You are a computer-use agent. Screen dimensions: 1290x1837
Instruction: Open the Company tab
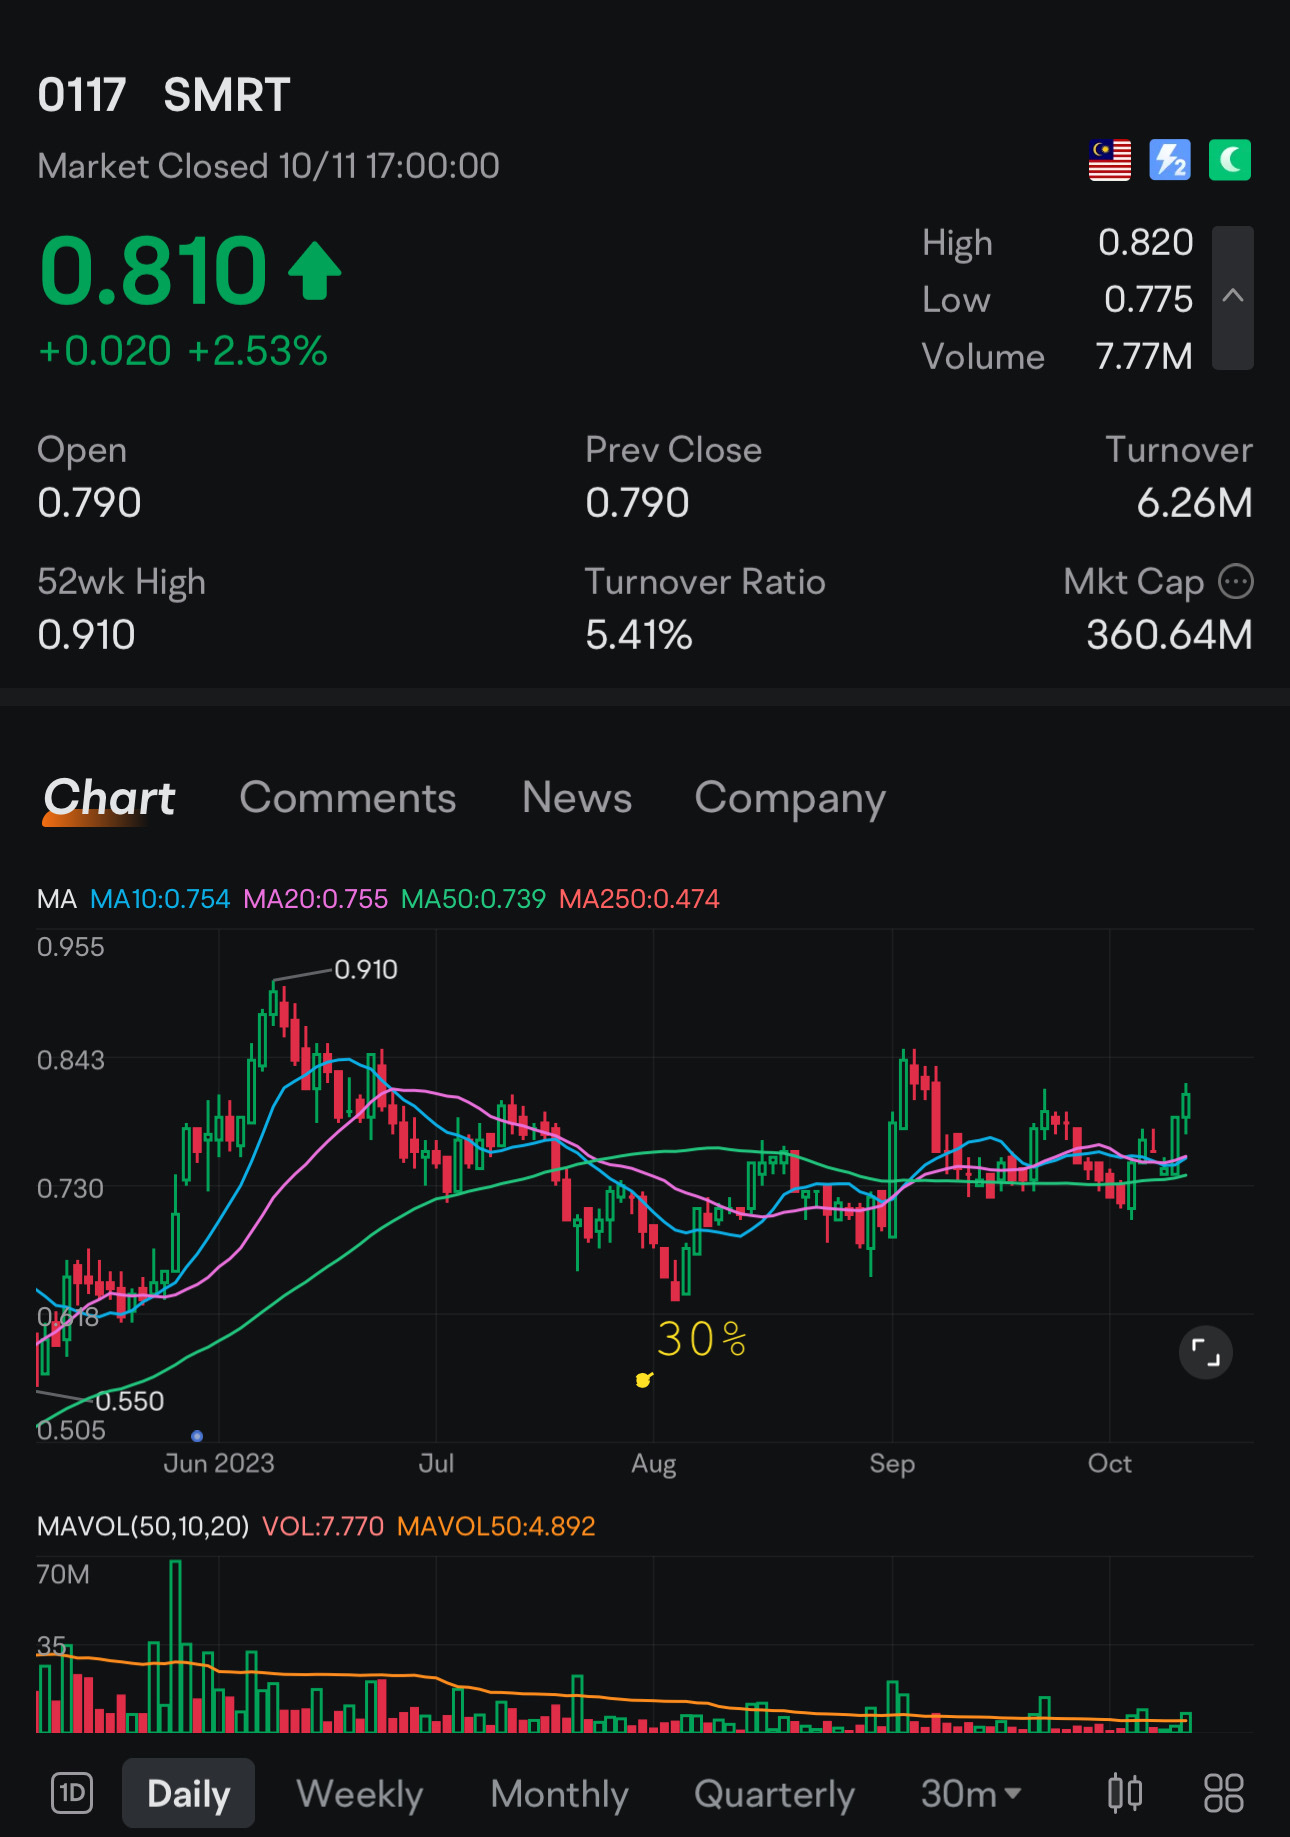tap(790, 799)
